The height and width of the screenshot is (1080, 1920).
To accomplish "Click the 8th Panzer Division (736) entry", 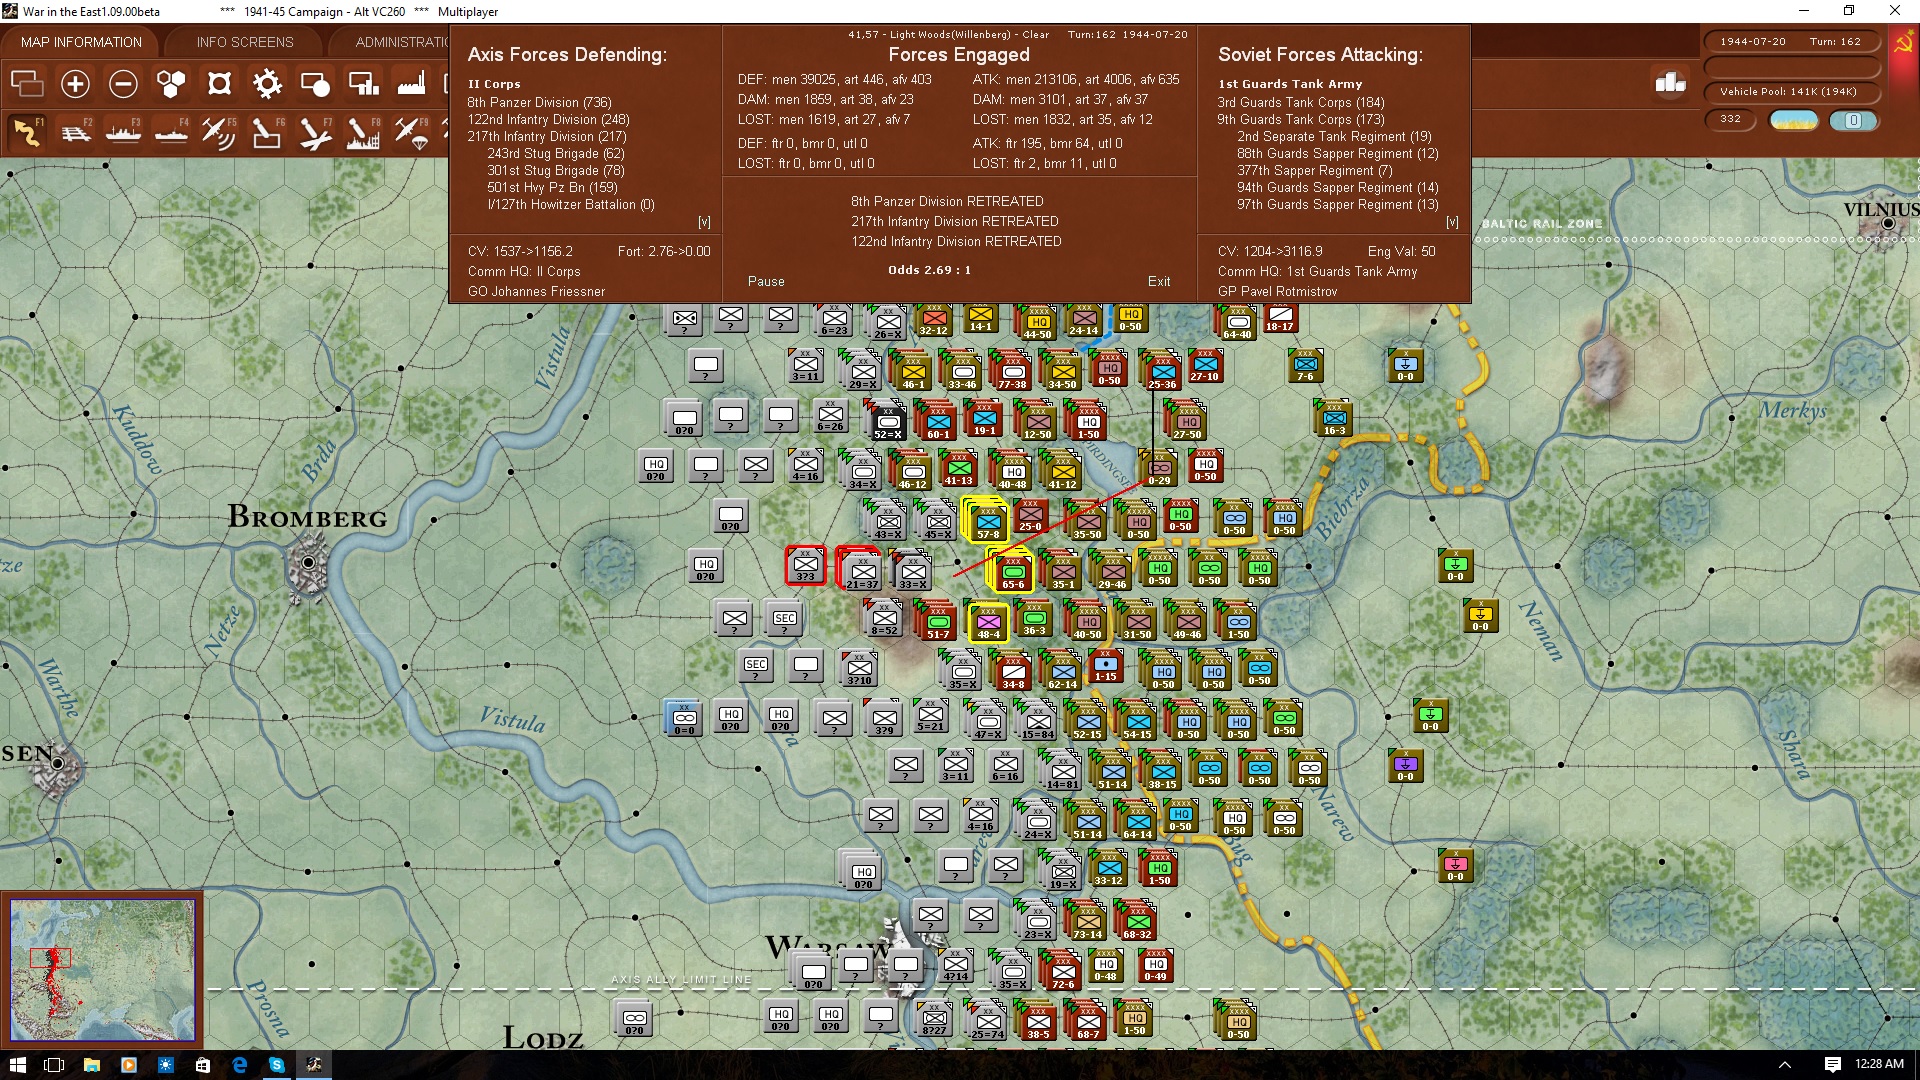I will point(539,102).
